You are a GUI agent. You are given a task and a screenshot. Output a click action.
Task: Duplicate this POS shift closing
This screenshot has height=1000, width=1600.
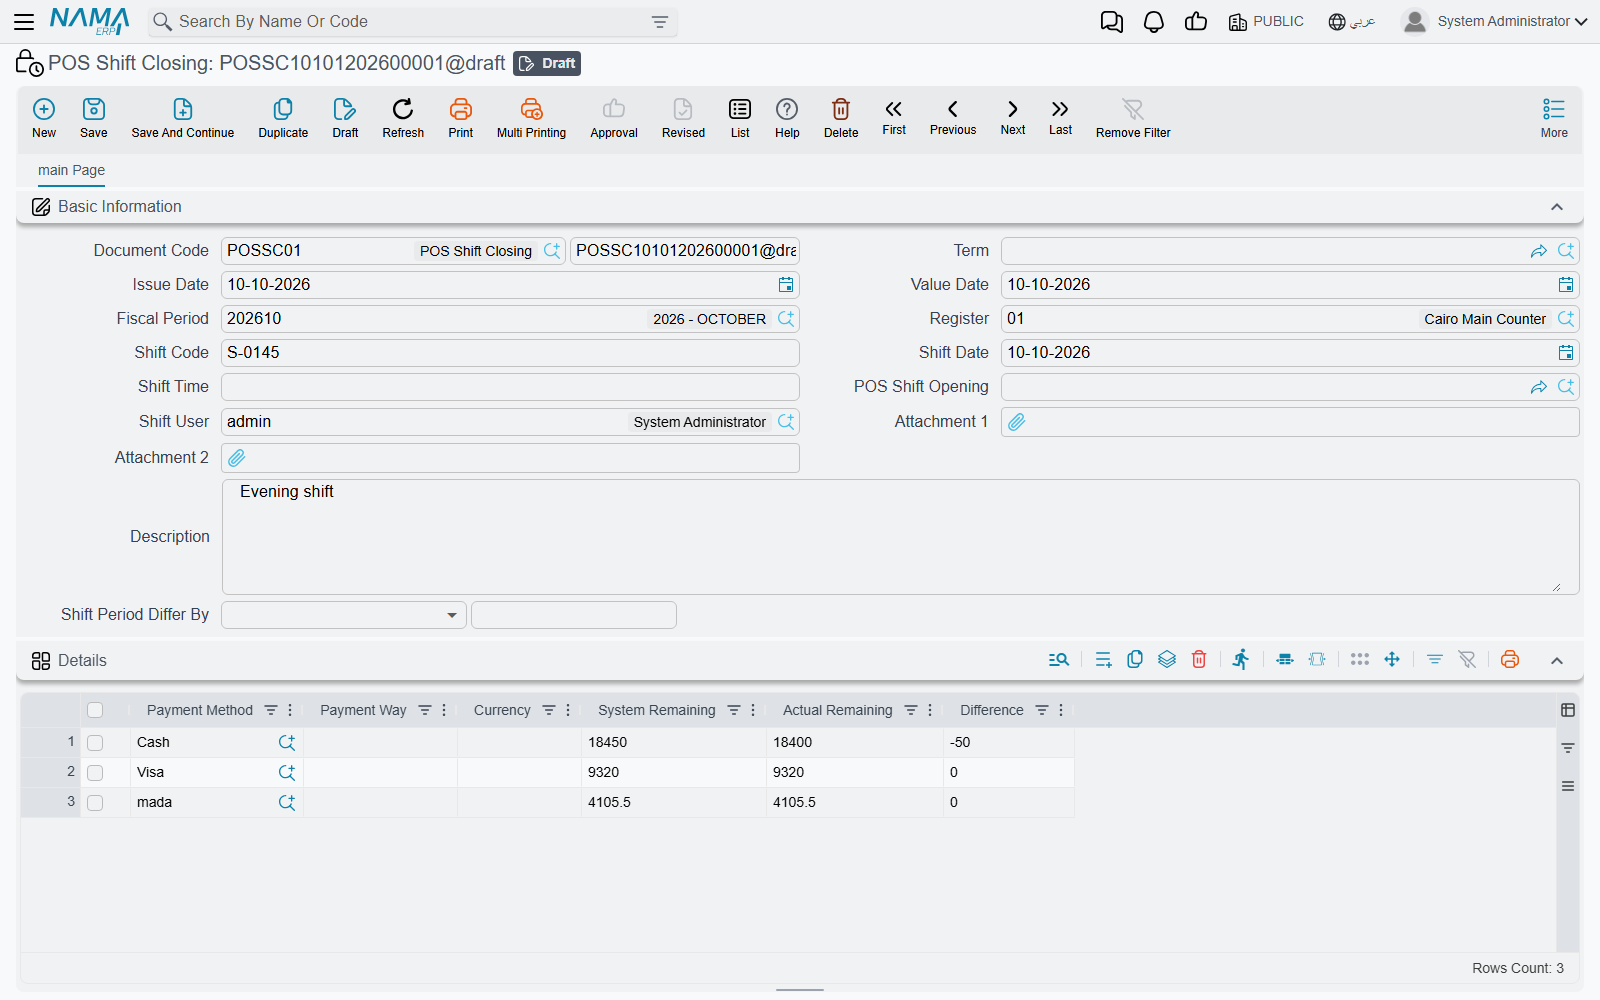click(283, 117)
